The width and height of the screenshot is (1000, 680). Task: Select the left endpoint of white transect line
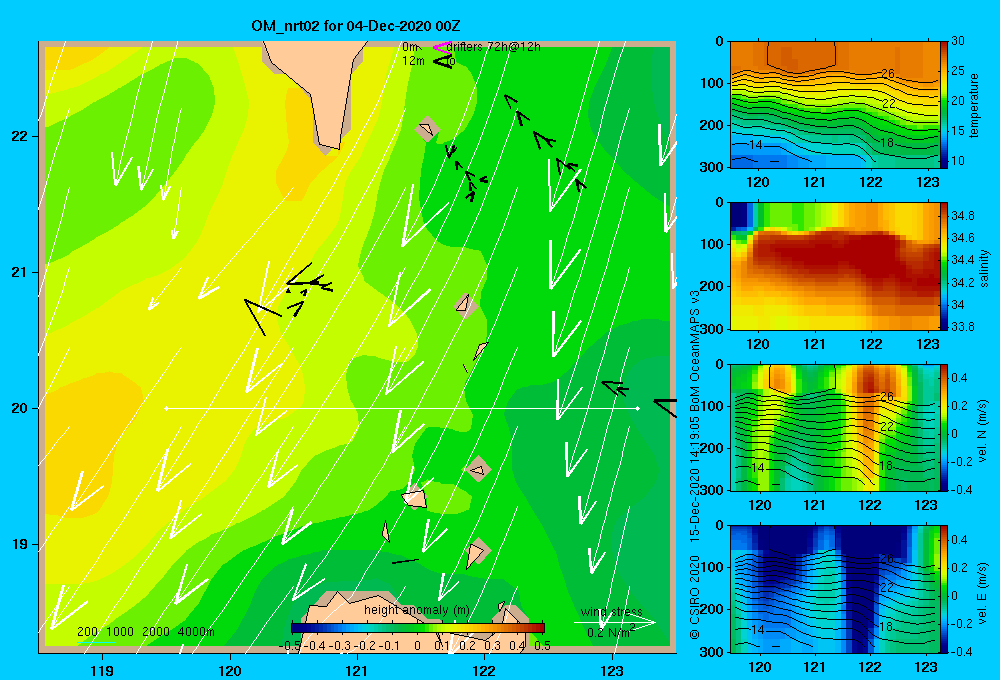tap(166, 408)
